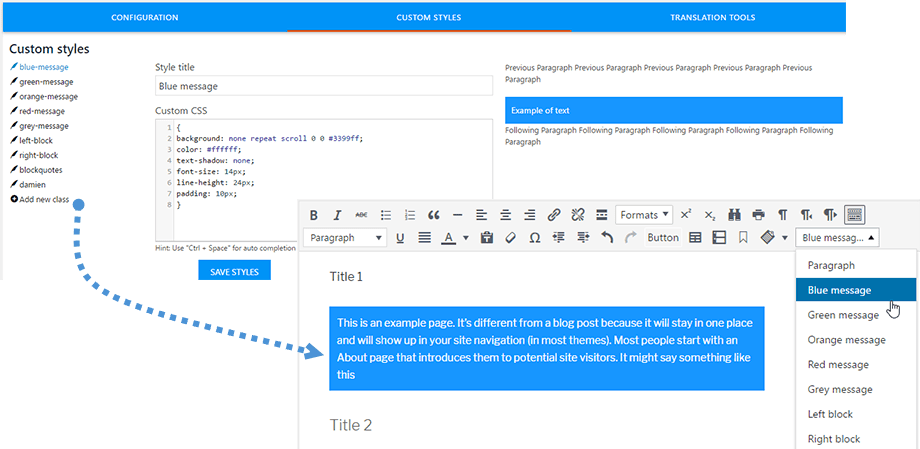Toggle the toolbar kitchen sink icon
The height and width of the screenshot is (449, 920).
click(854, 215)
